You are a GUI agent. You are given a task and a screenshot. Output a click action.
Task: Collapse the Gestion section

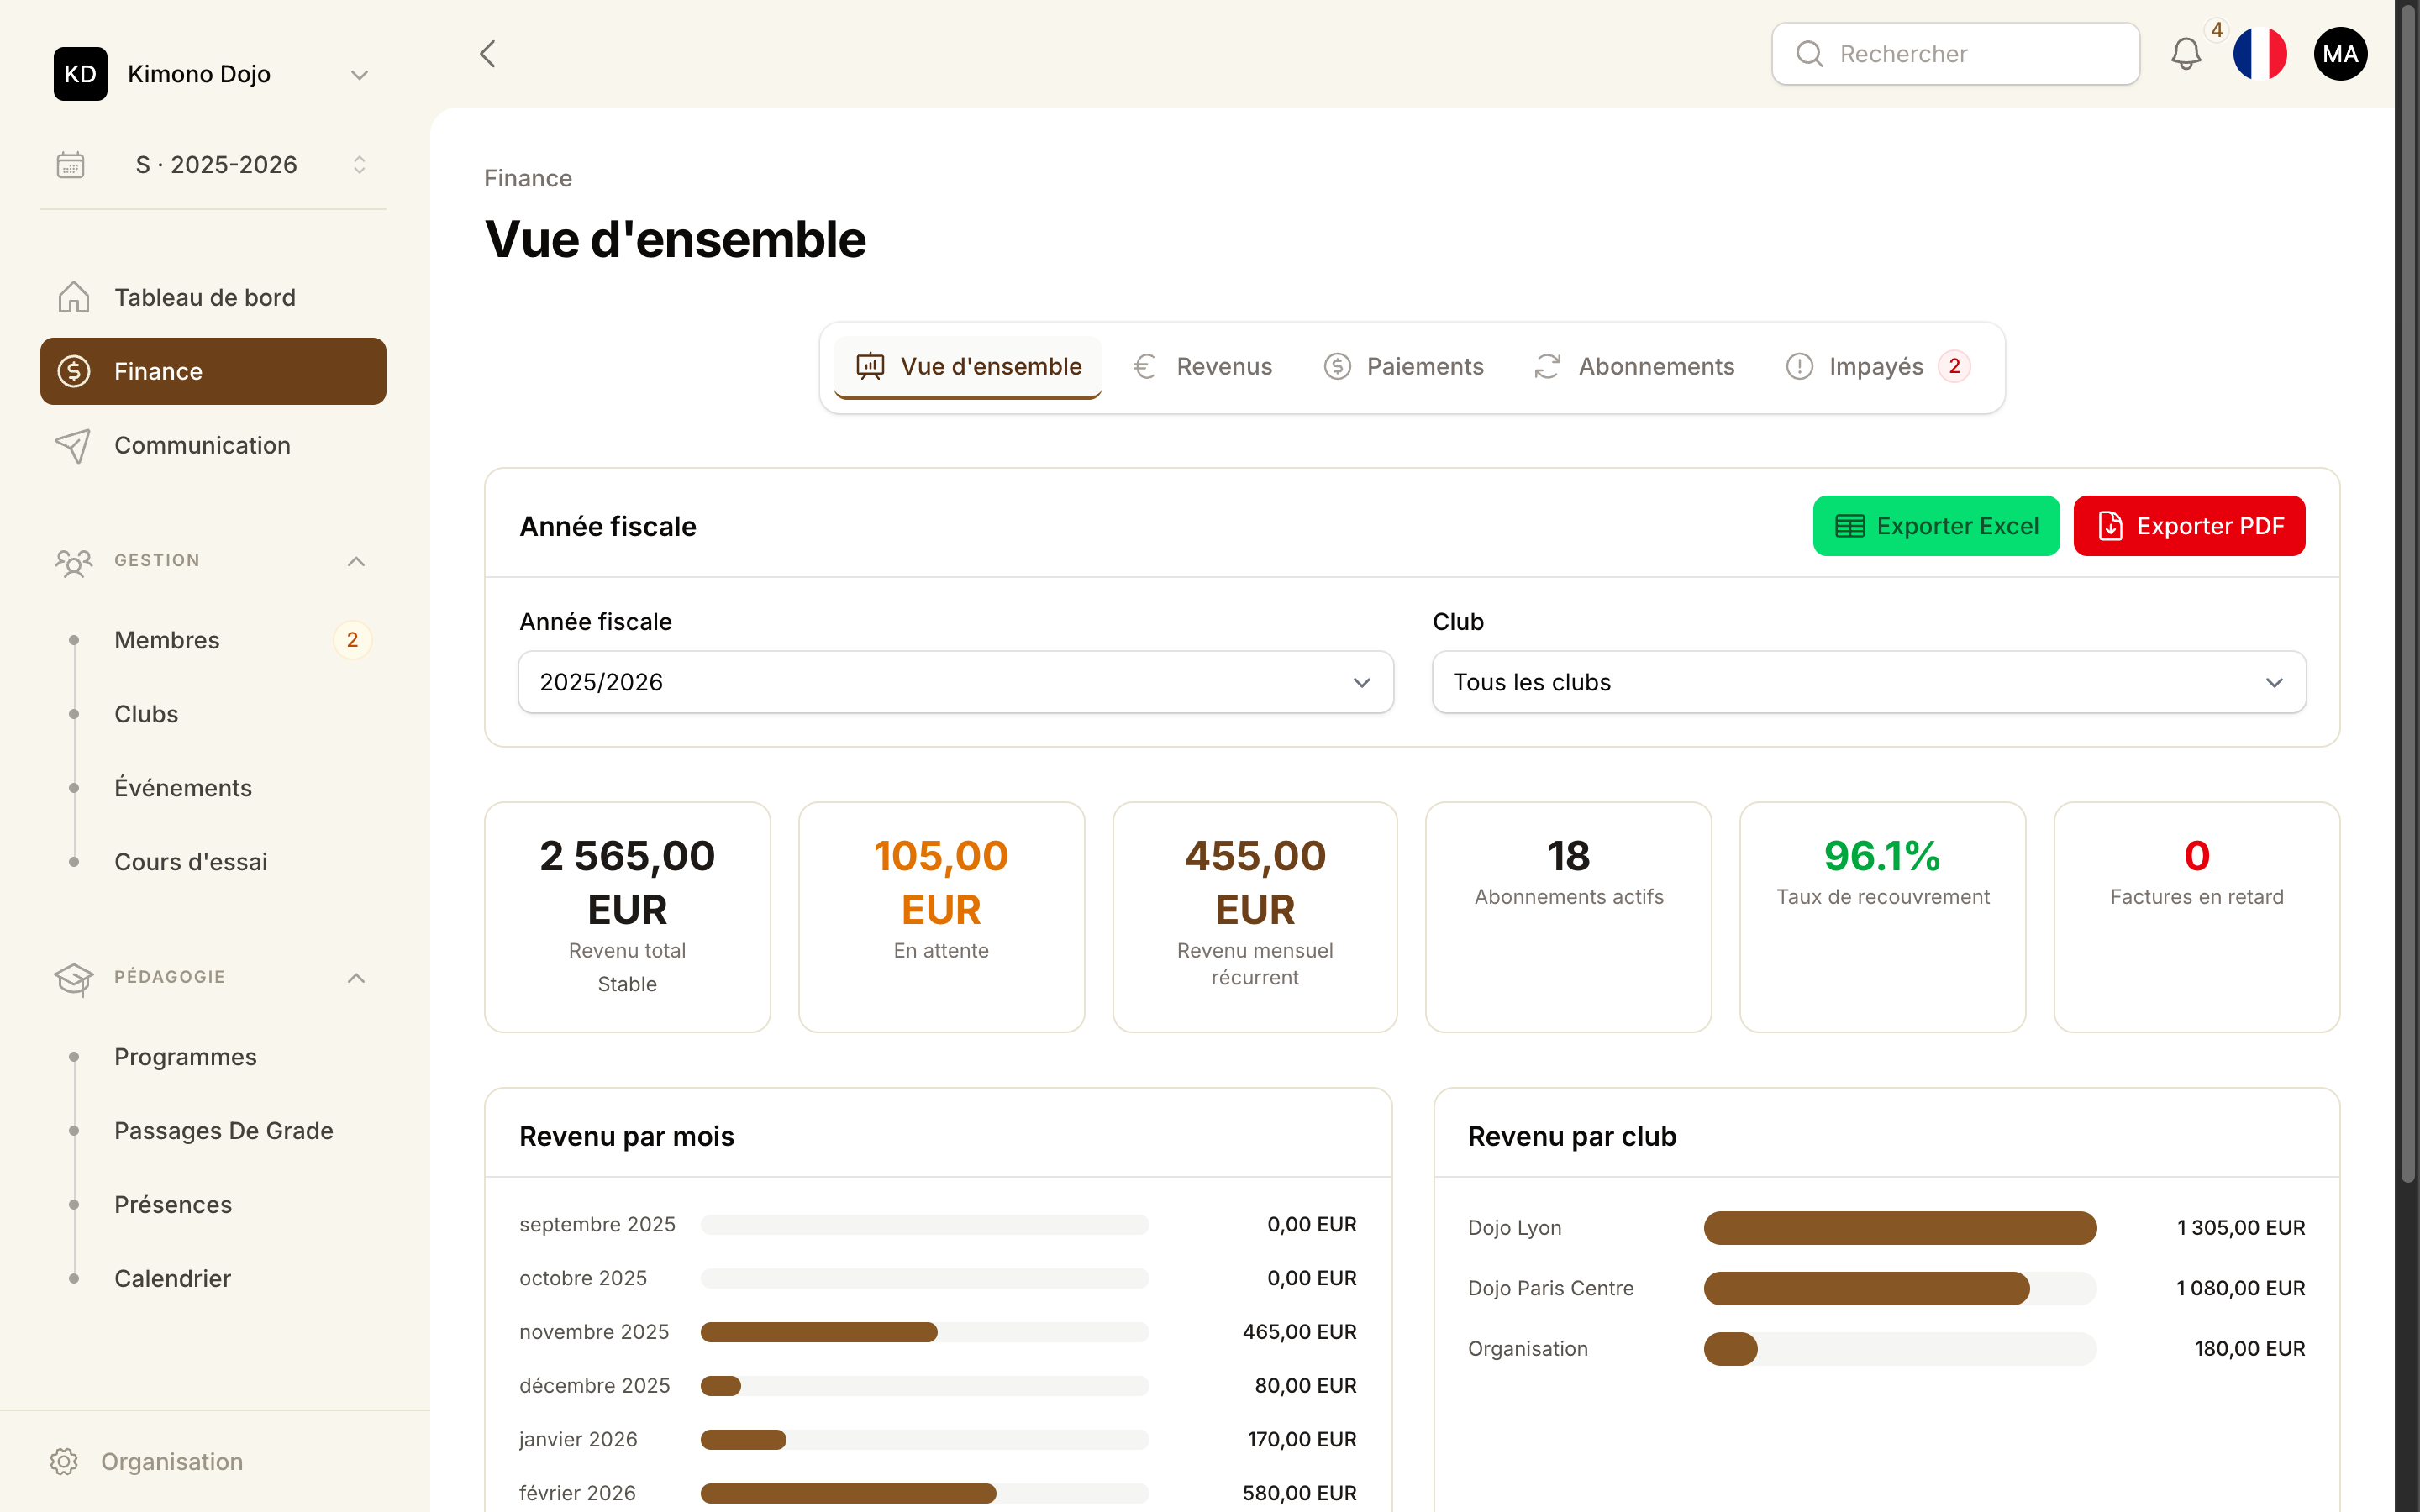[x=356, y=561]
